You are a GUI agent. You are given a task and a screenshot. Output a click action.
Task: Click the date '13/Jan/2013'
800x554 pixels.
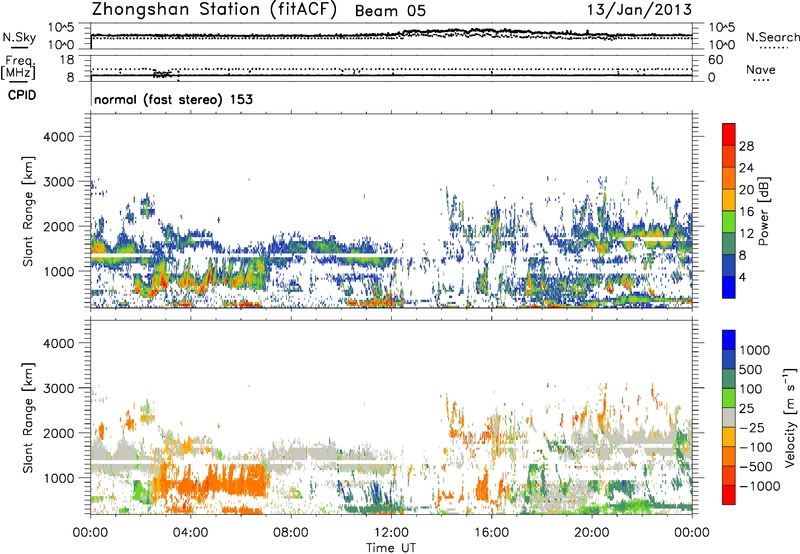pos(639,9)
